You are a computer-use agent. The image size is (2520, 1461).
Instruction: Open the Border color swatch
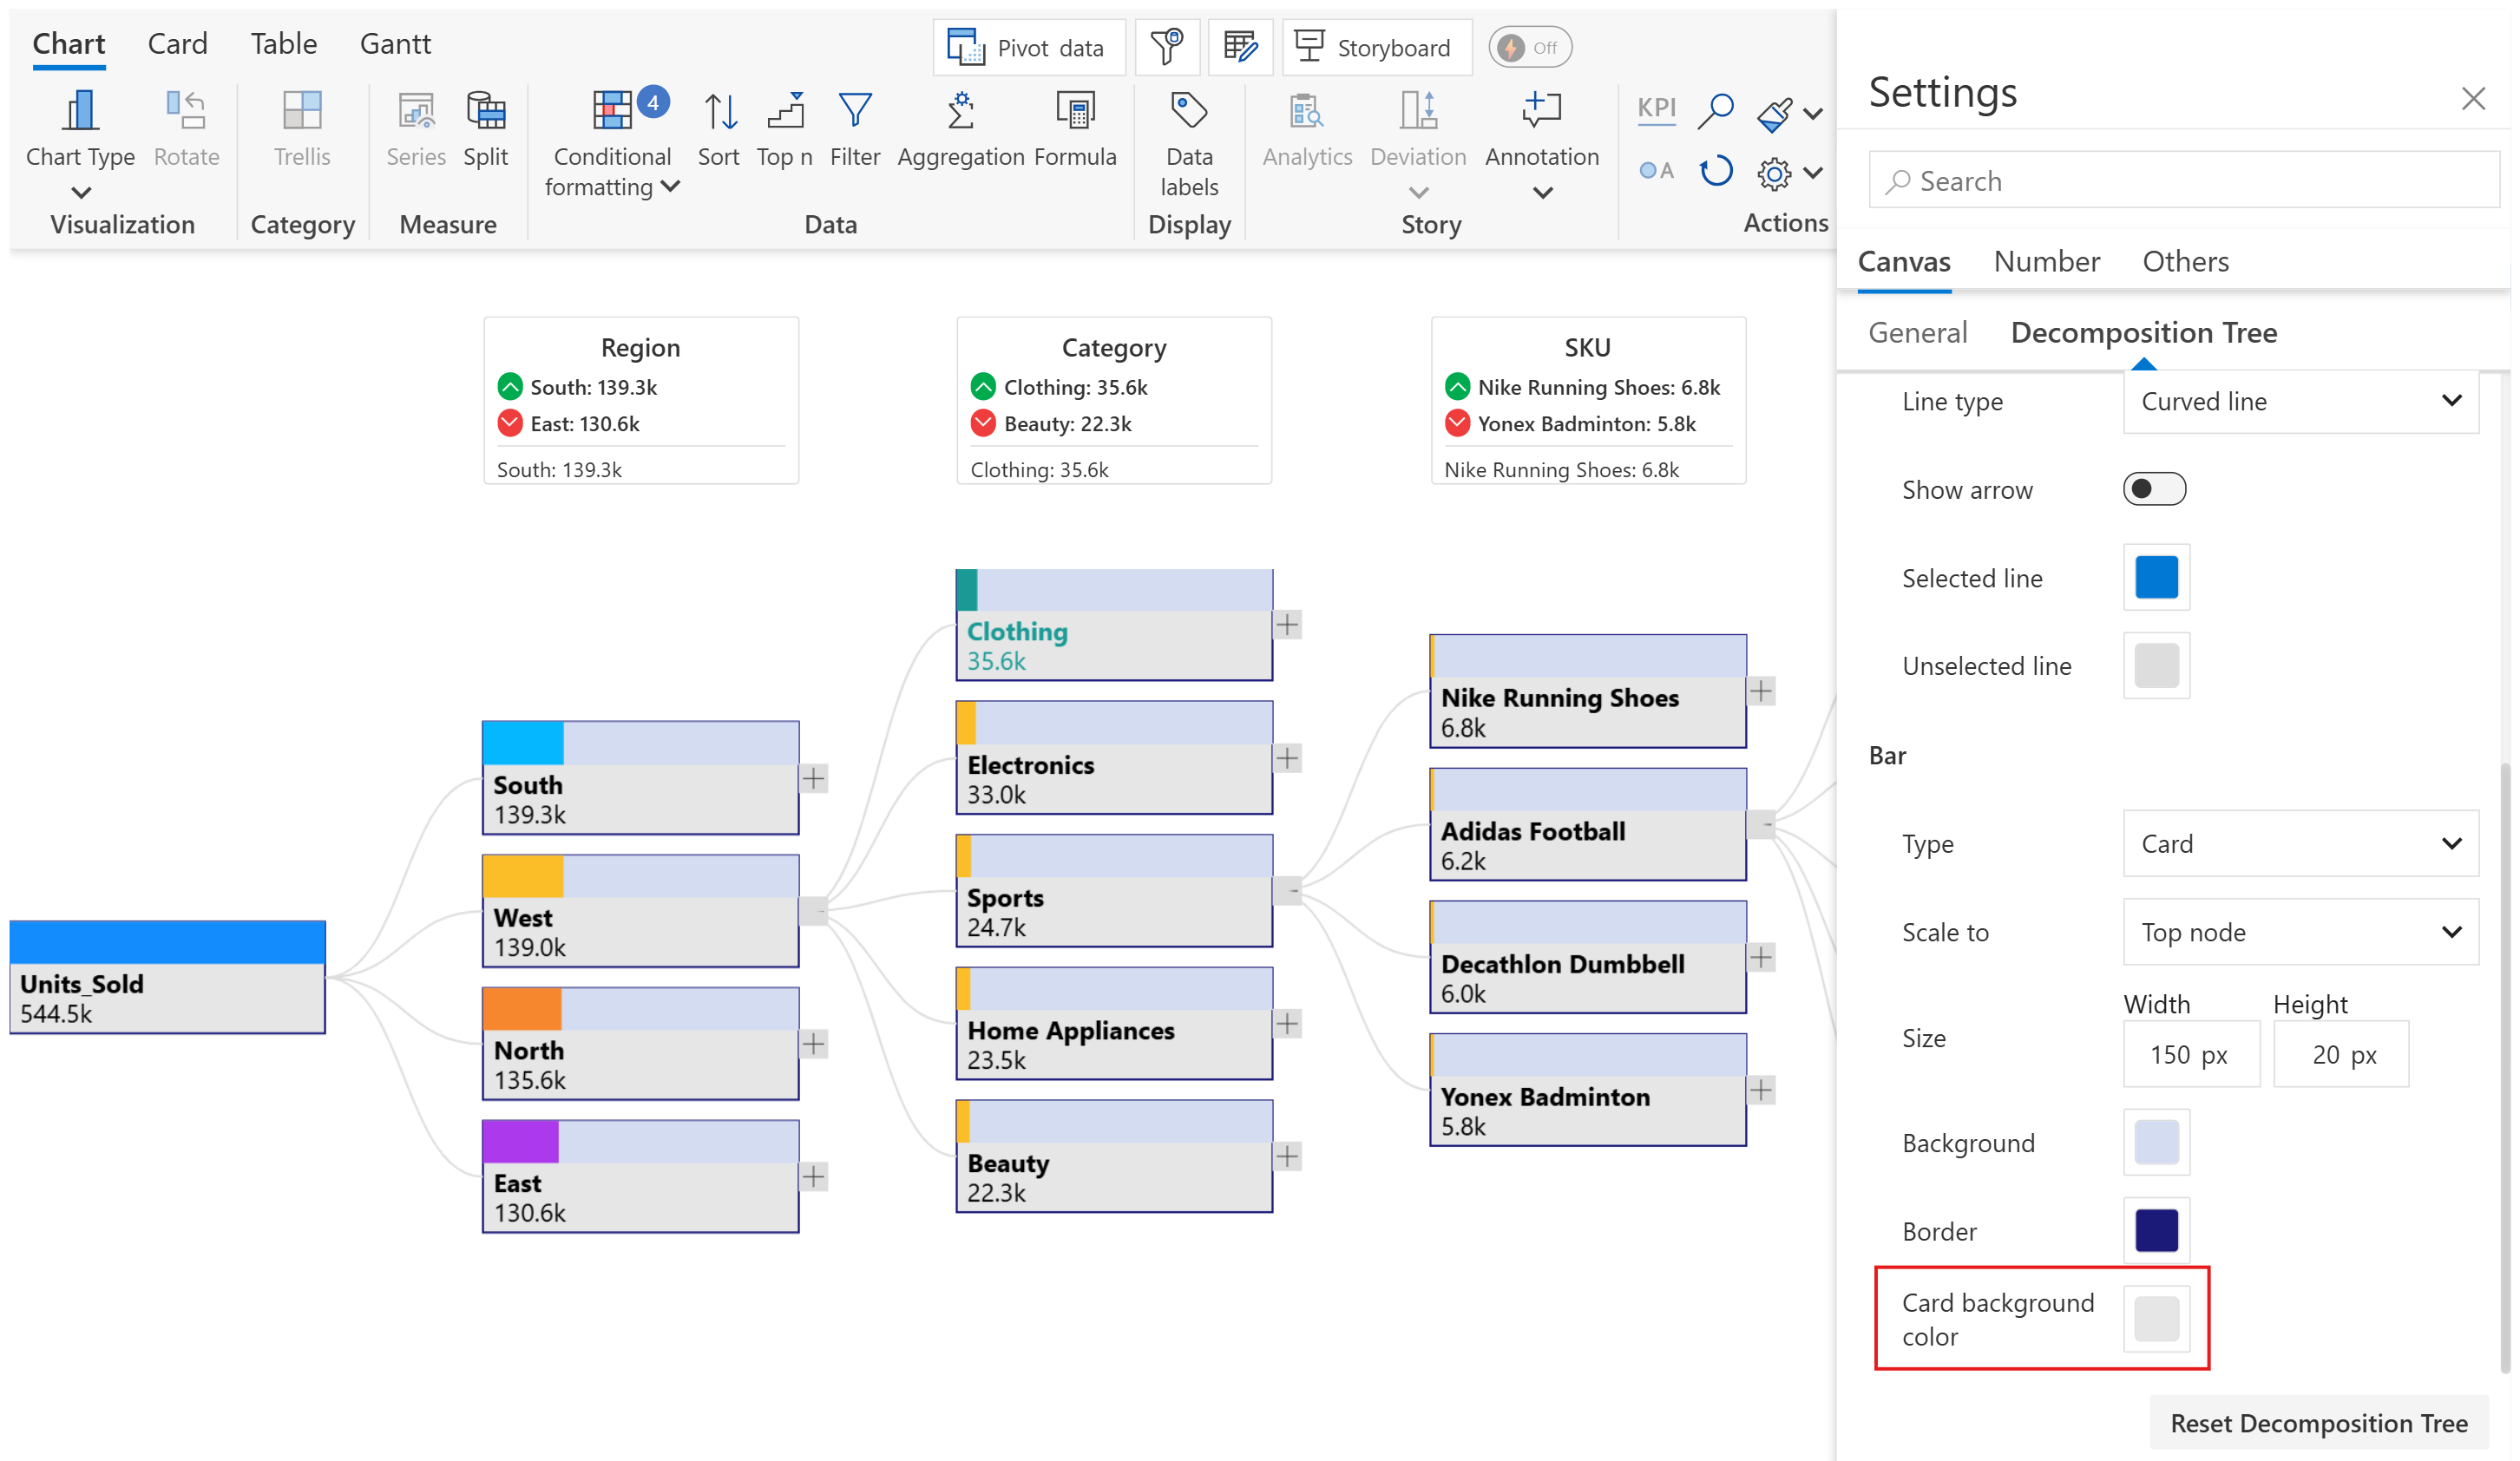pos(2156,1230)
